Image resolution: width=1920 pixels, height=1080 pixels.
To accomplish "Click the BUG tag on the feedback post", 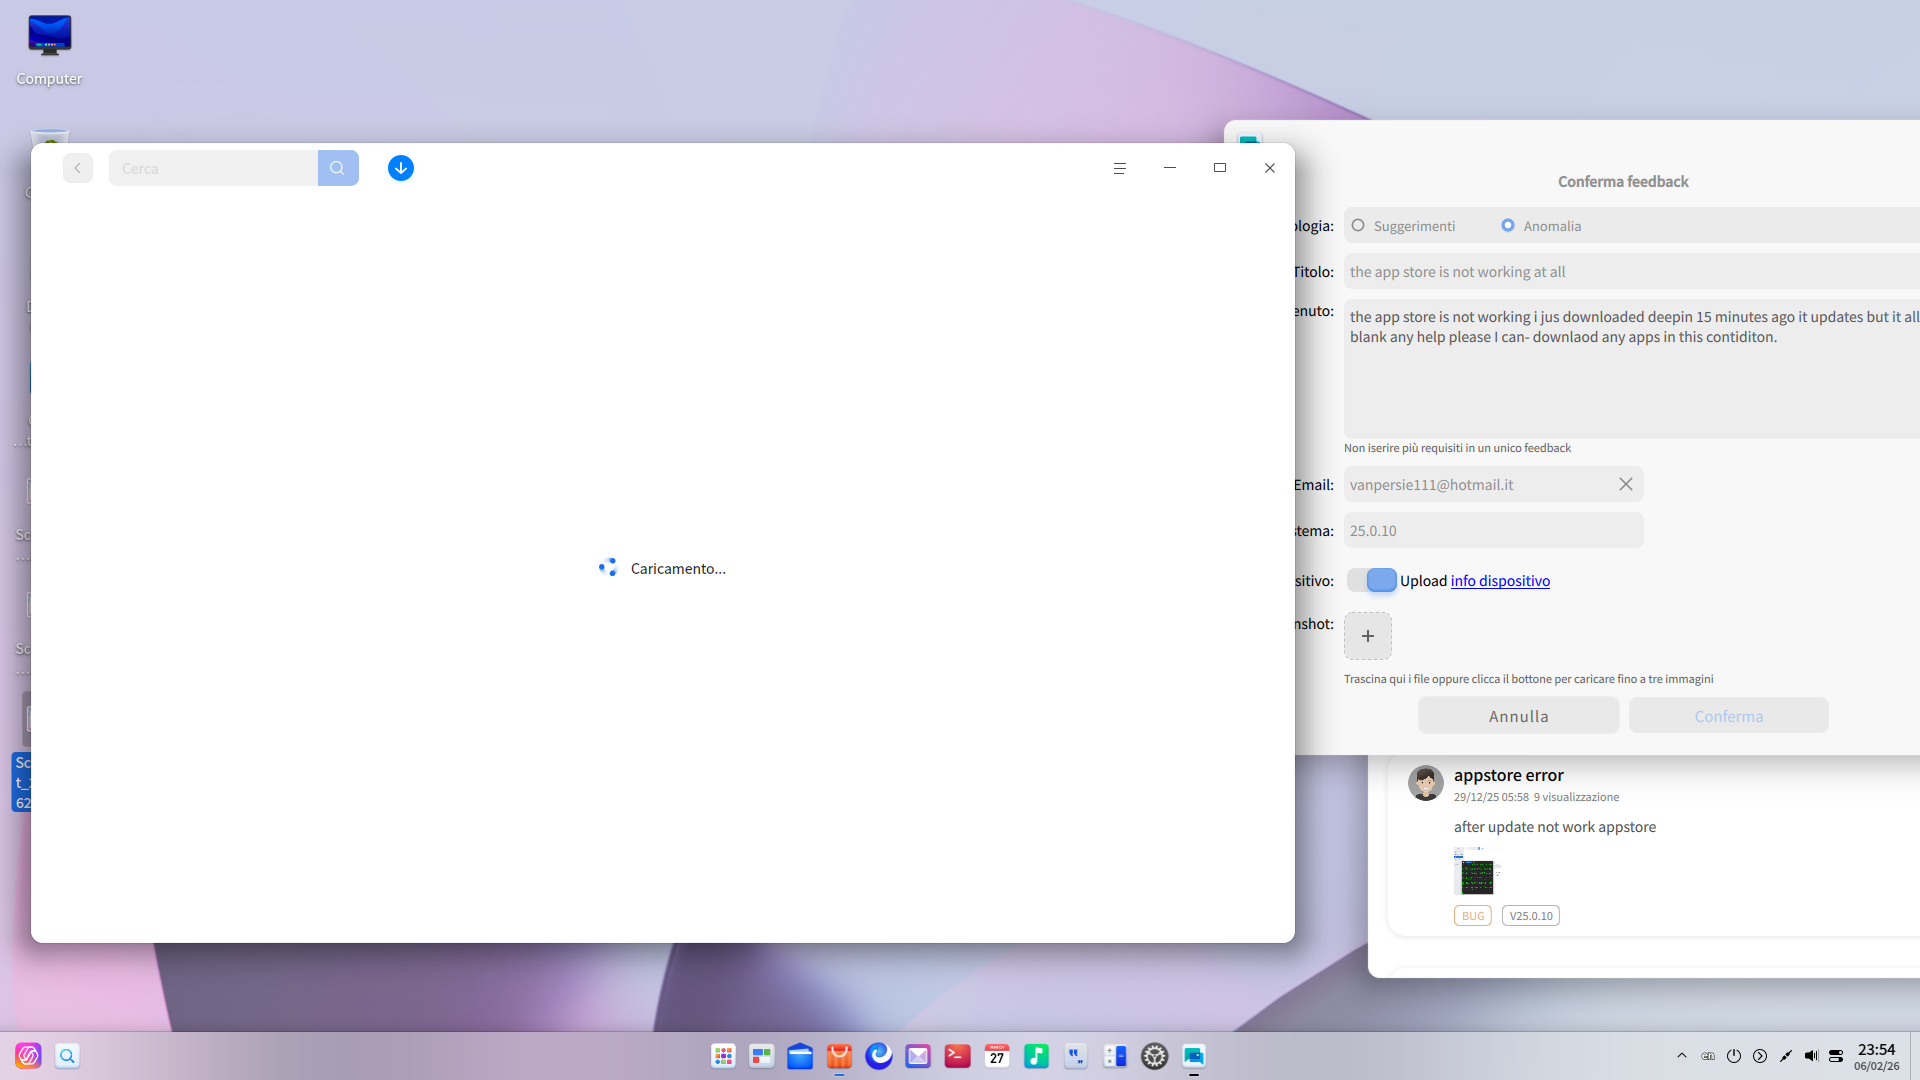I will click(x=1472, y=915).
